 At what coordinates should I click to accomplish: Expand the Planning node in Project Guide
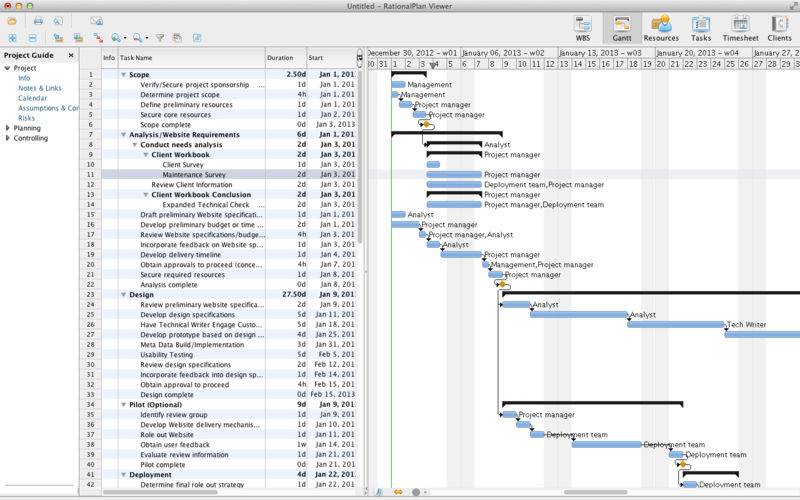pyautogui.click(x=7, y=128)
